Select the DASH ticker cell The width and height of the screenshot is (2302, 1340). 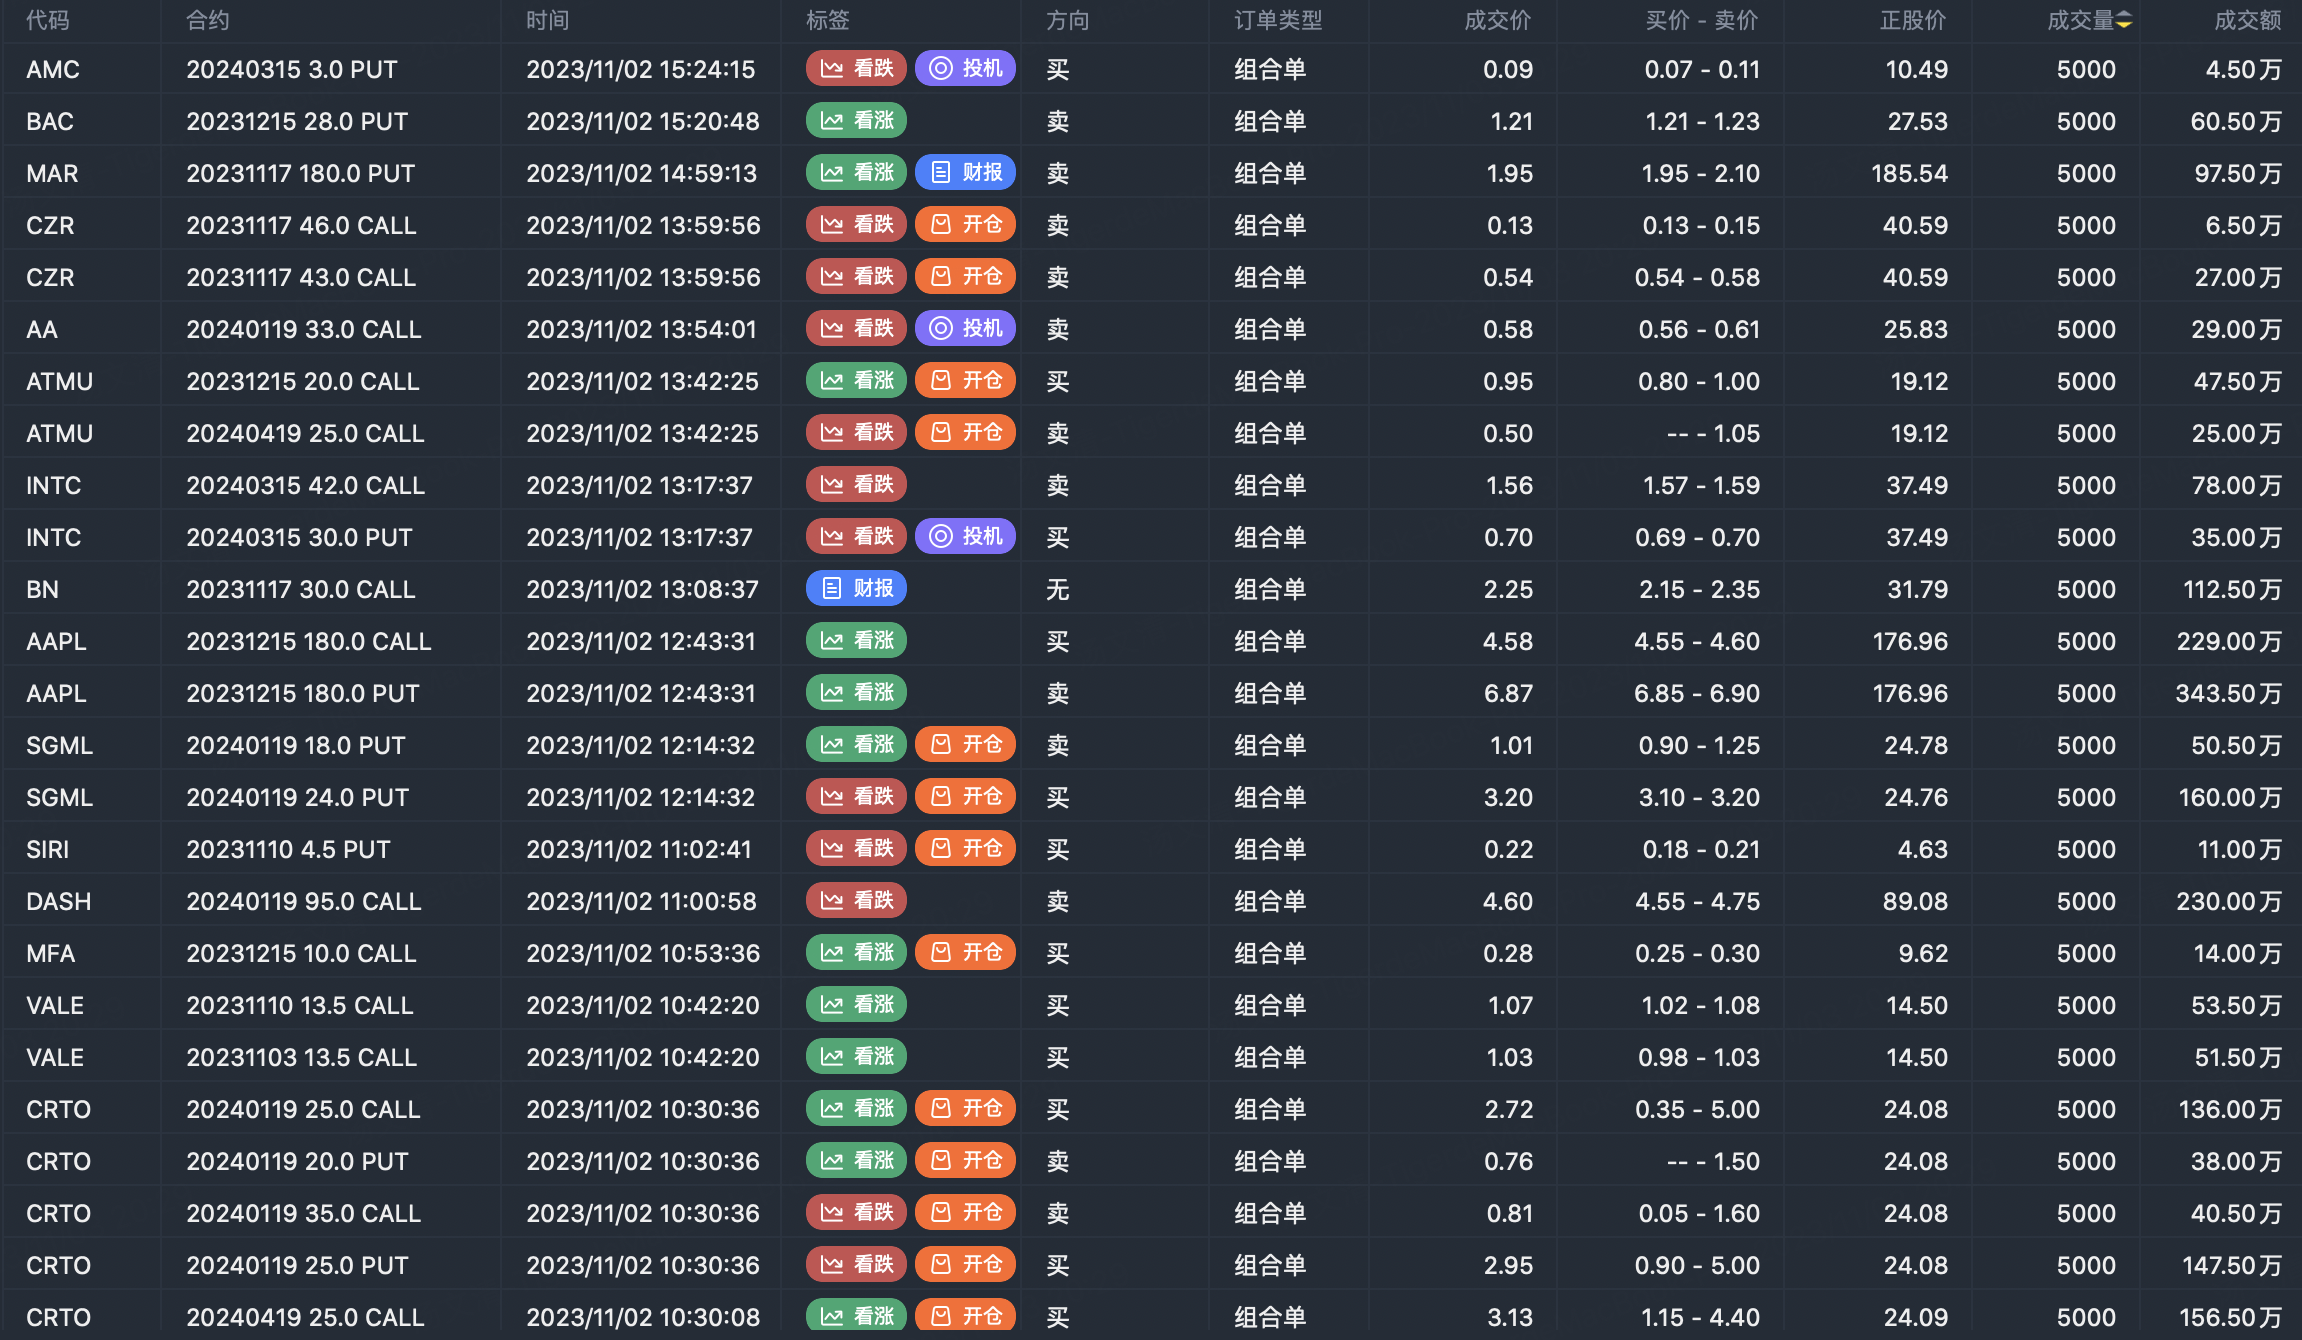pyautogui.click(x=59, y=901)
